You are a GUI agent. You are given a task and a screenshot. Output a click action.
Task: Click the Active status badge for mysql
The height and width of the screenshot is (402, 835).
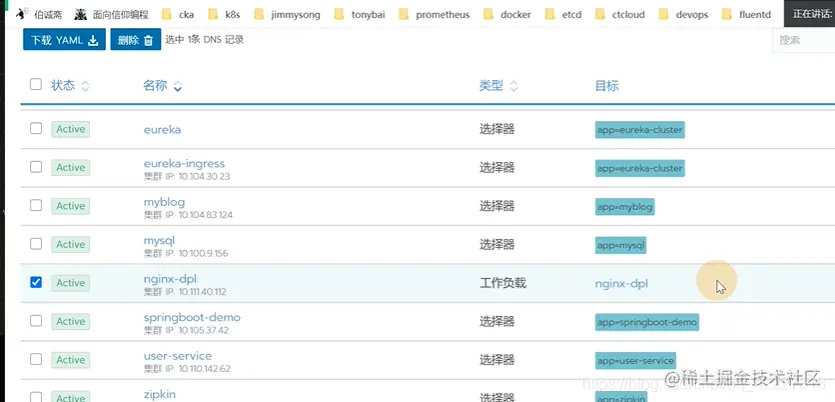pyautogui.click(x=70, y=244)
